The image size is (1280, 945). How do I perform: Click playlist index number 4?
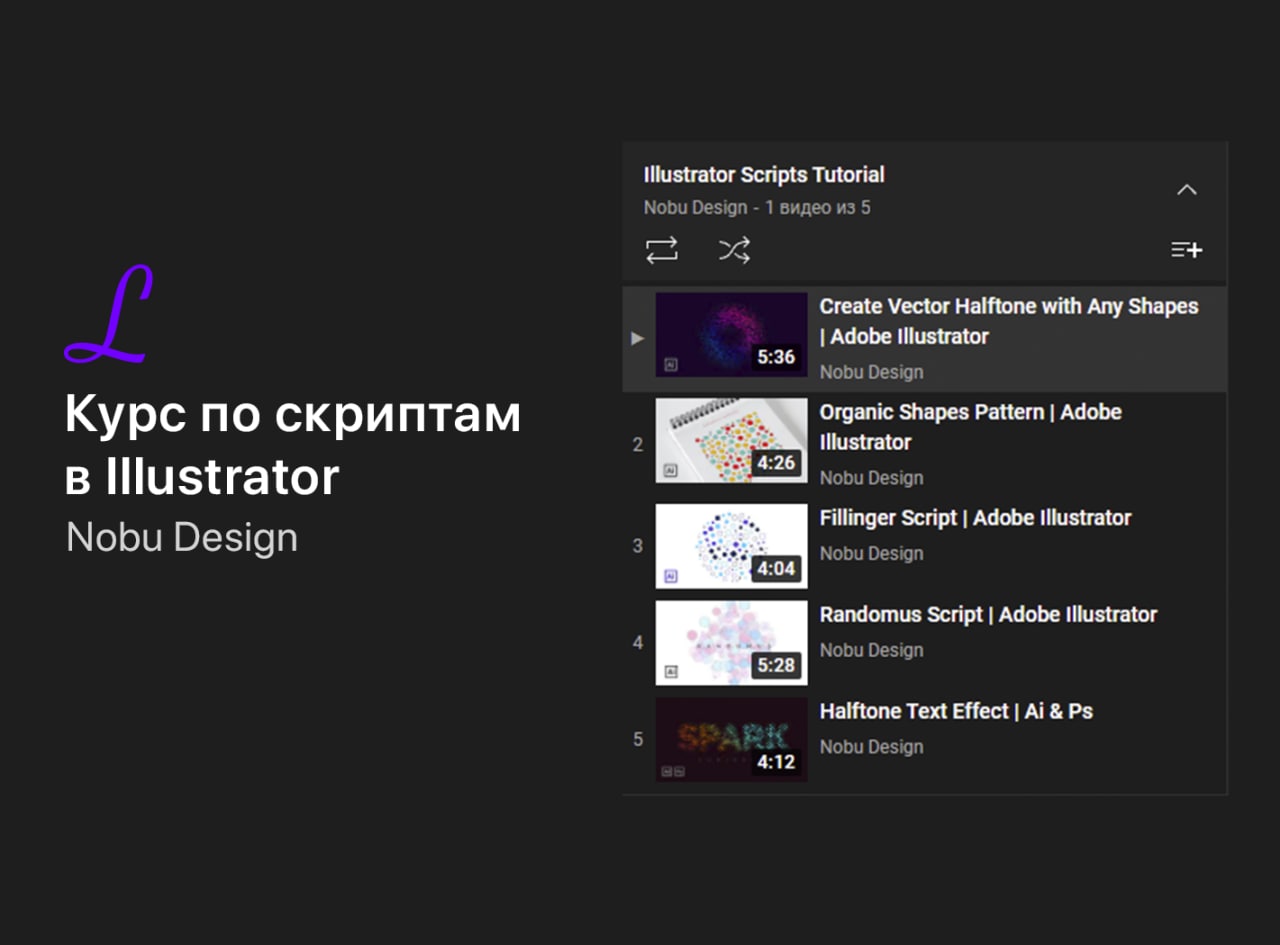click(x=638, y=643)
